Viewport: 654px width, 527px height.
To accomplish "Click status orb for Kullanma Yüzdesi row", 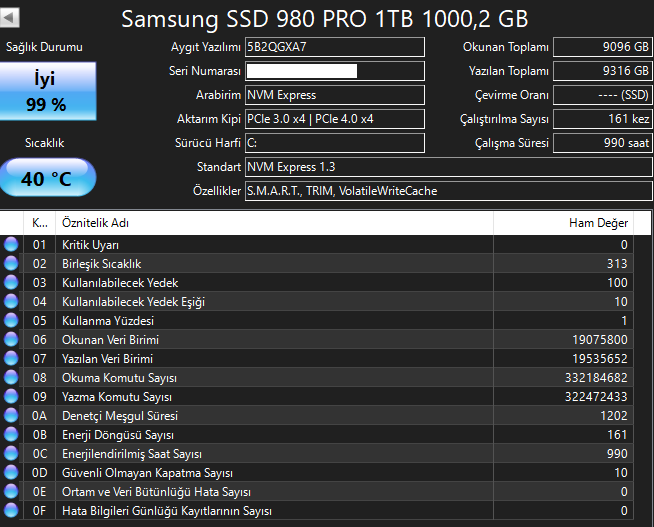I will point(11,321).
